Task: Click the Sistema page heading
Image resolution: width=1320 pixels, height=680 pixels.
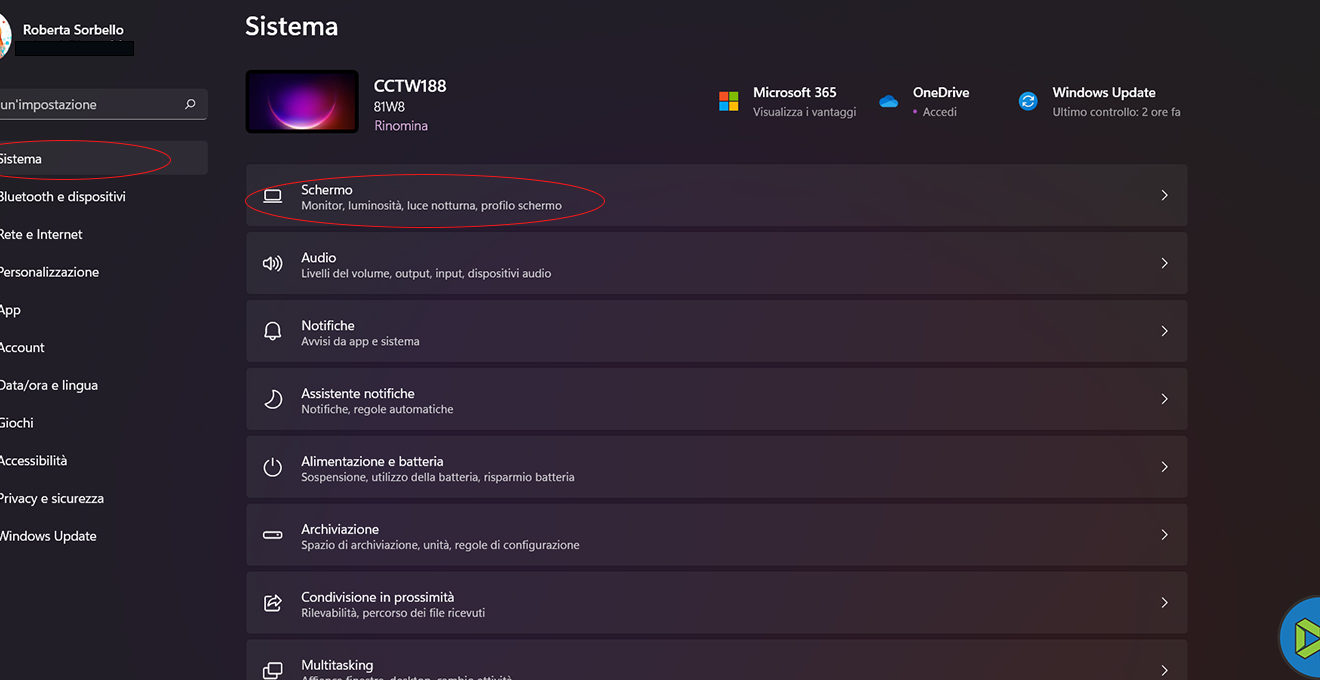Action: pos(292,26)
